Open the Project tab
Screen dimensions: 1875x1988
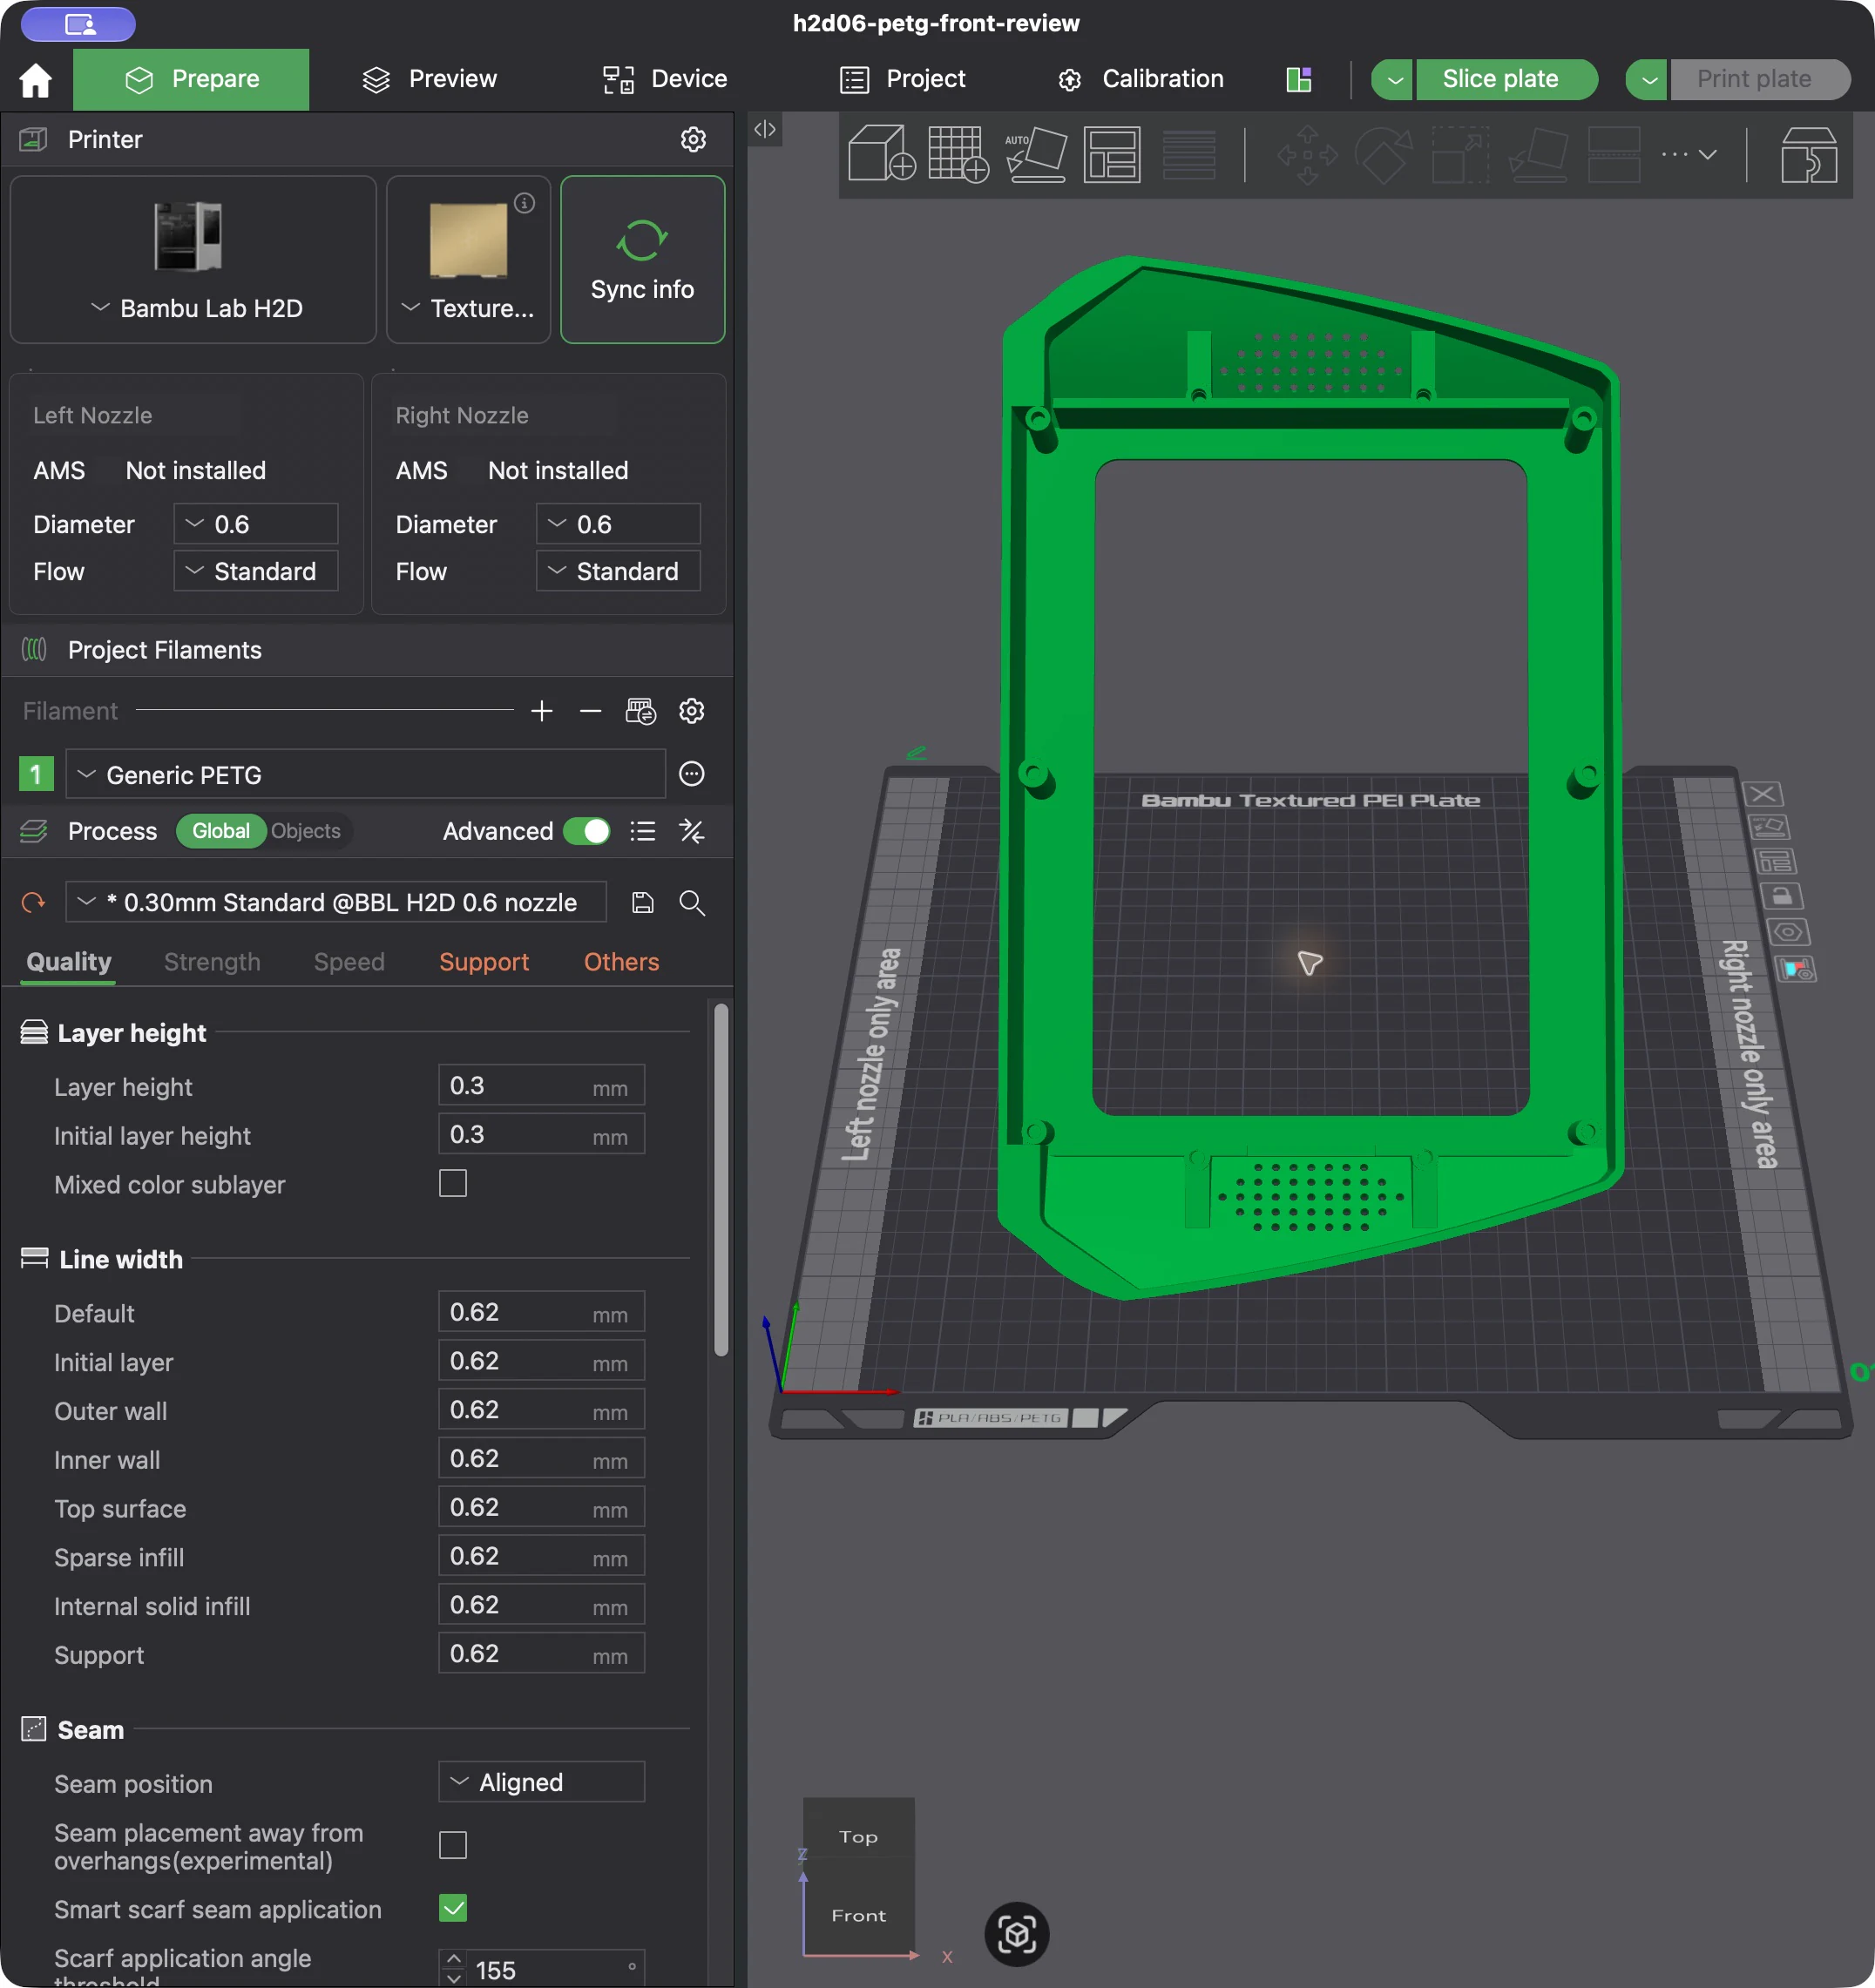(903, 79)
